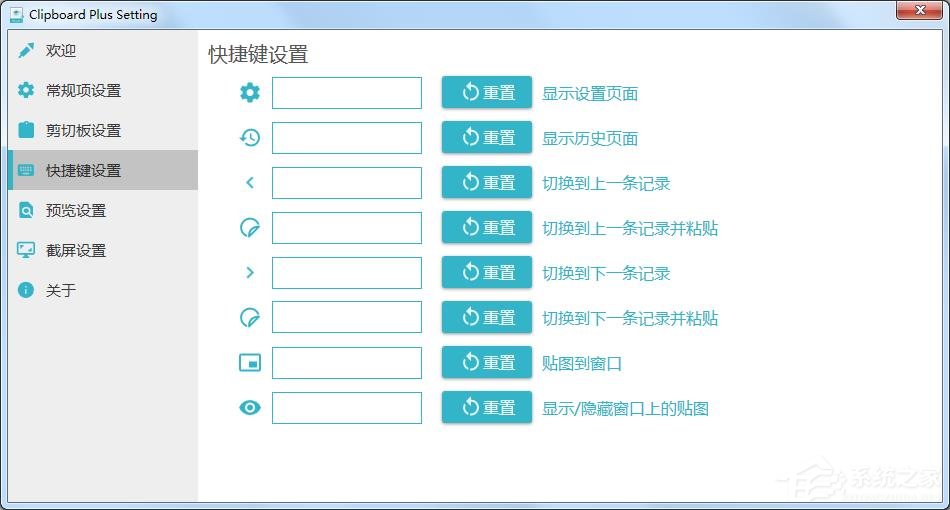The height and width of the screenshot is (510, 950).
Task: Click the 显示/隐藏窗口上的贴图 label text
Action: [625, 409]
